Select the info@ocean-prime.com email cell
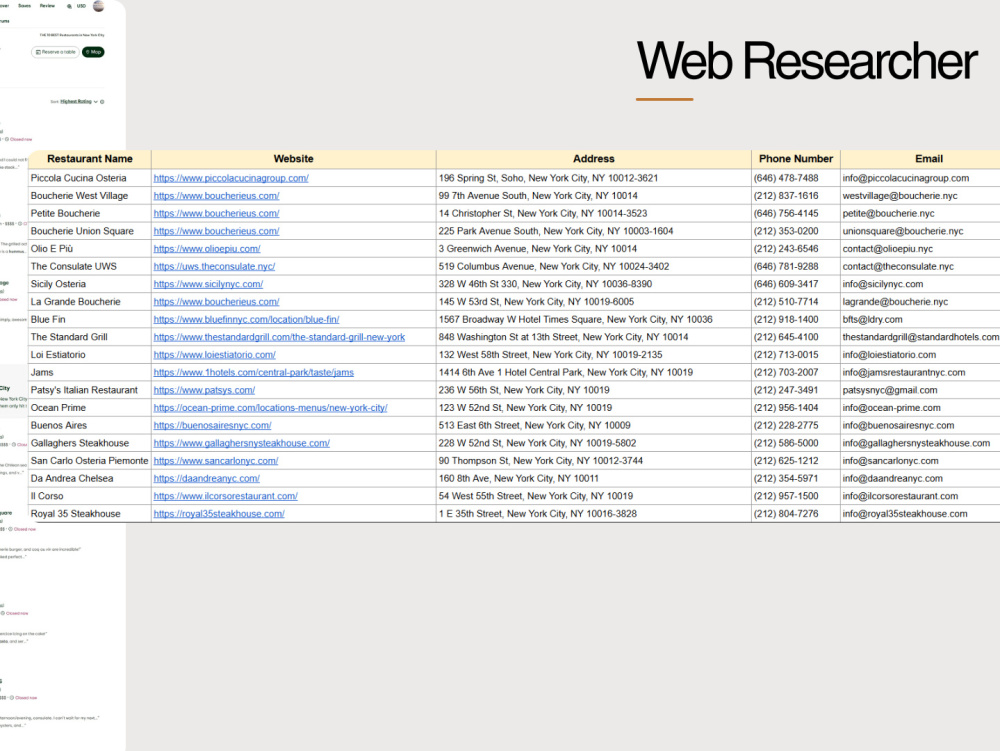Screen dimensions: 1000x751 pos(920,408)
